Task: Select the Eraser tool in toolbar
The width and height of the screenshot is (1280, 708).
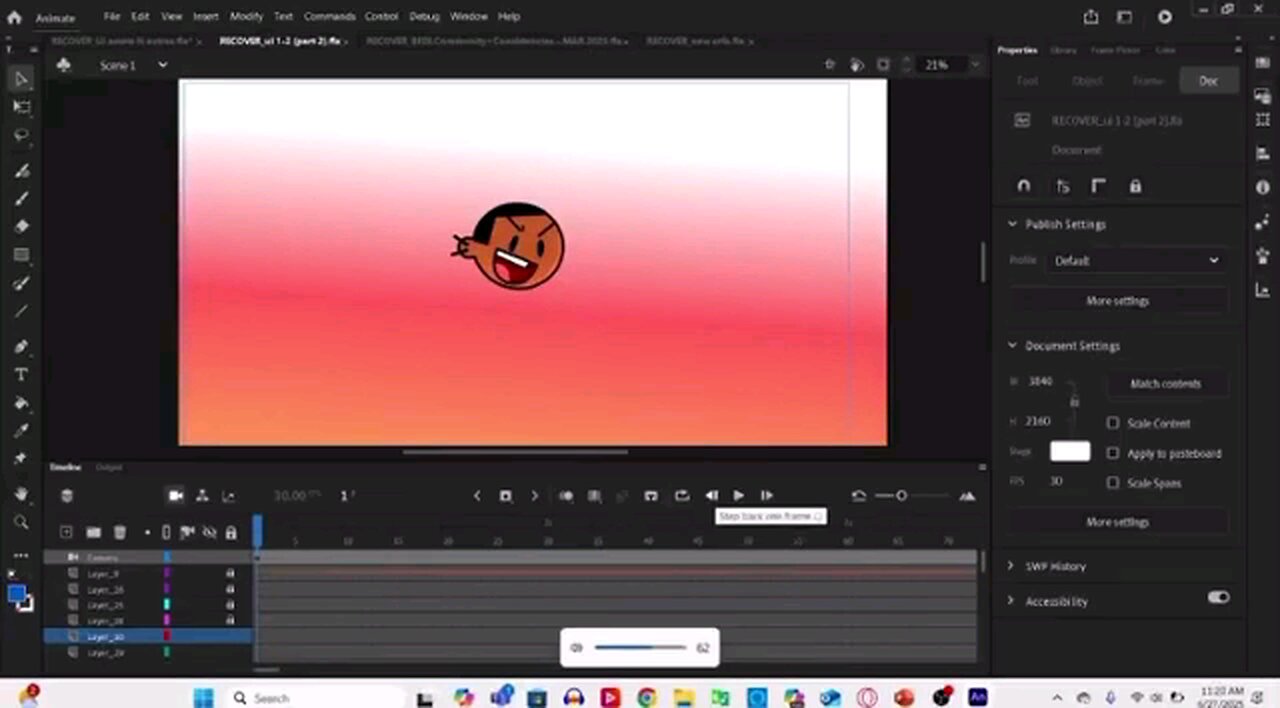Action: coord(21,226)
